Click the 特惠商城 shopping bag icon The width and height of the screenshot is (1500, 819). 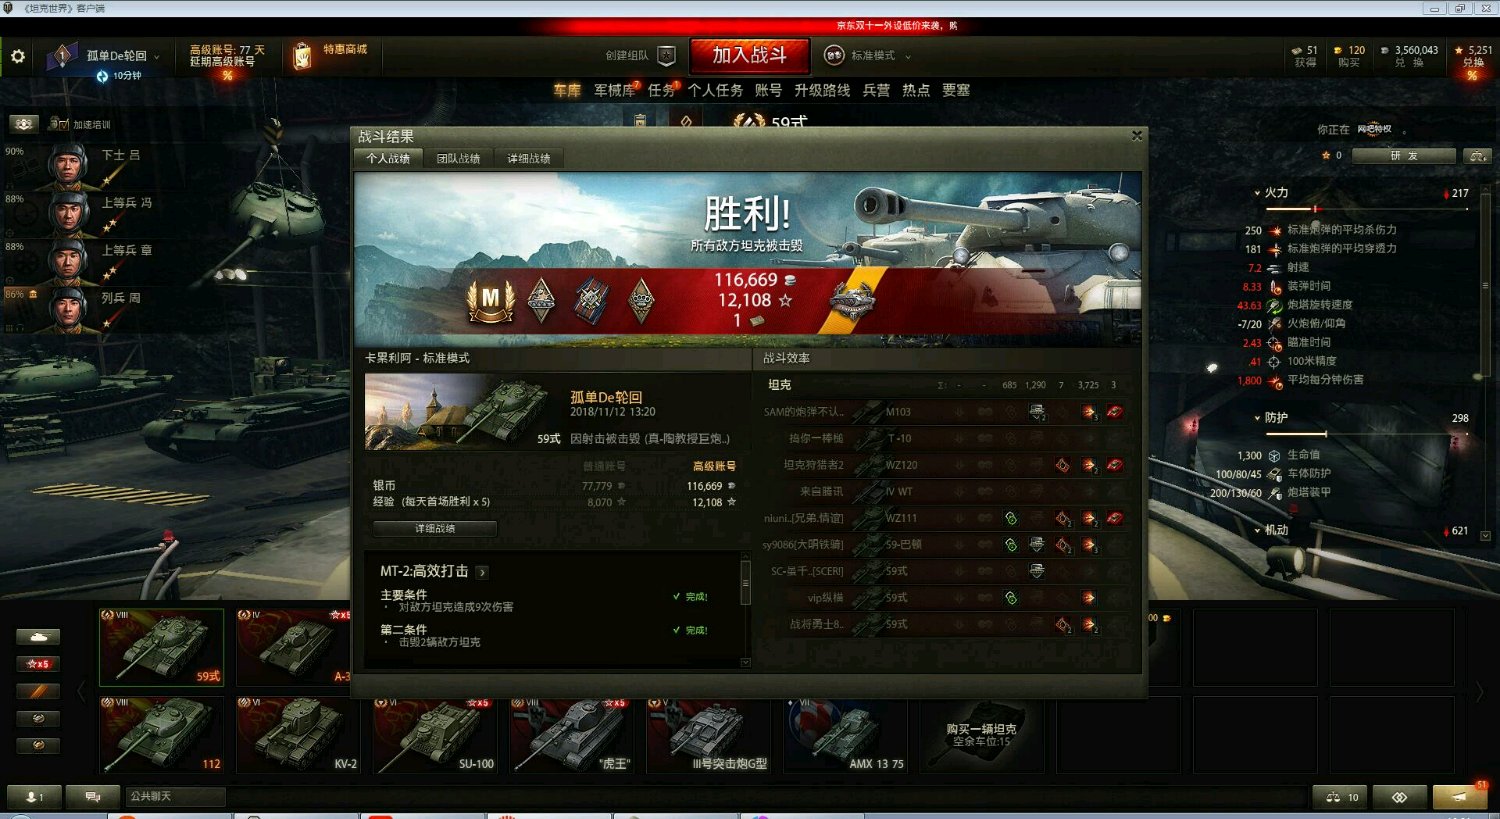[302, 56]
